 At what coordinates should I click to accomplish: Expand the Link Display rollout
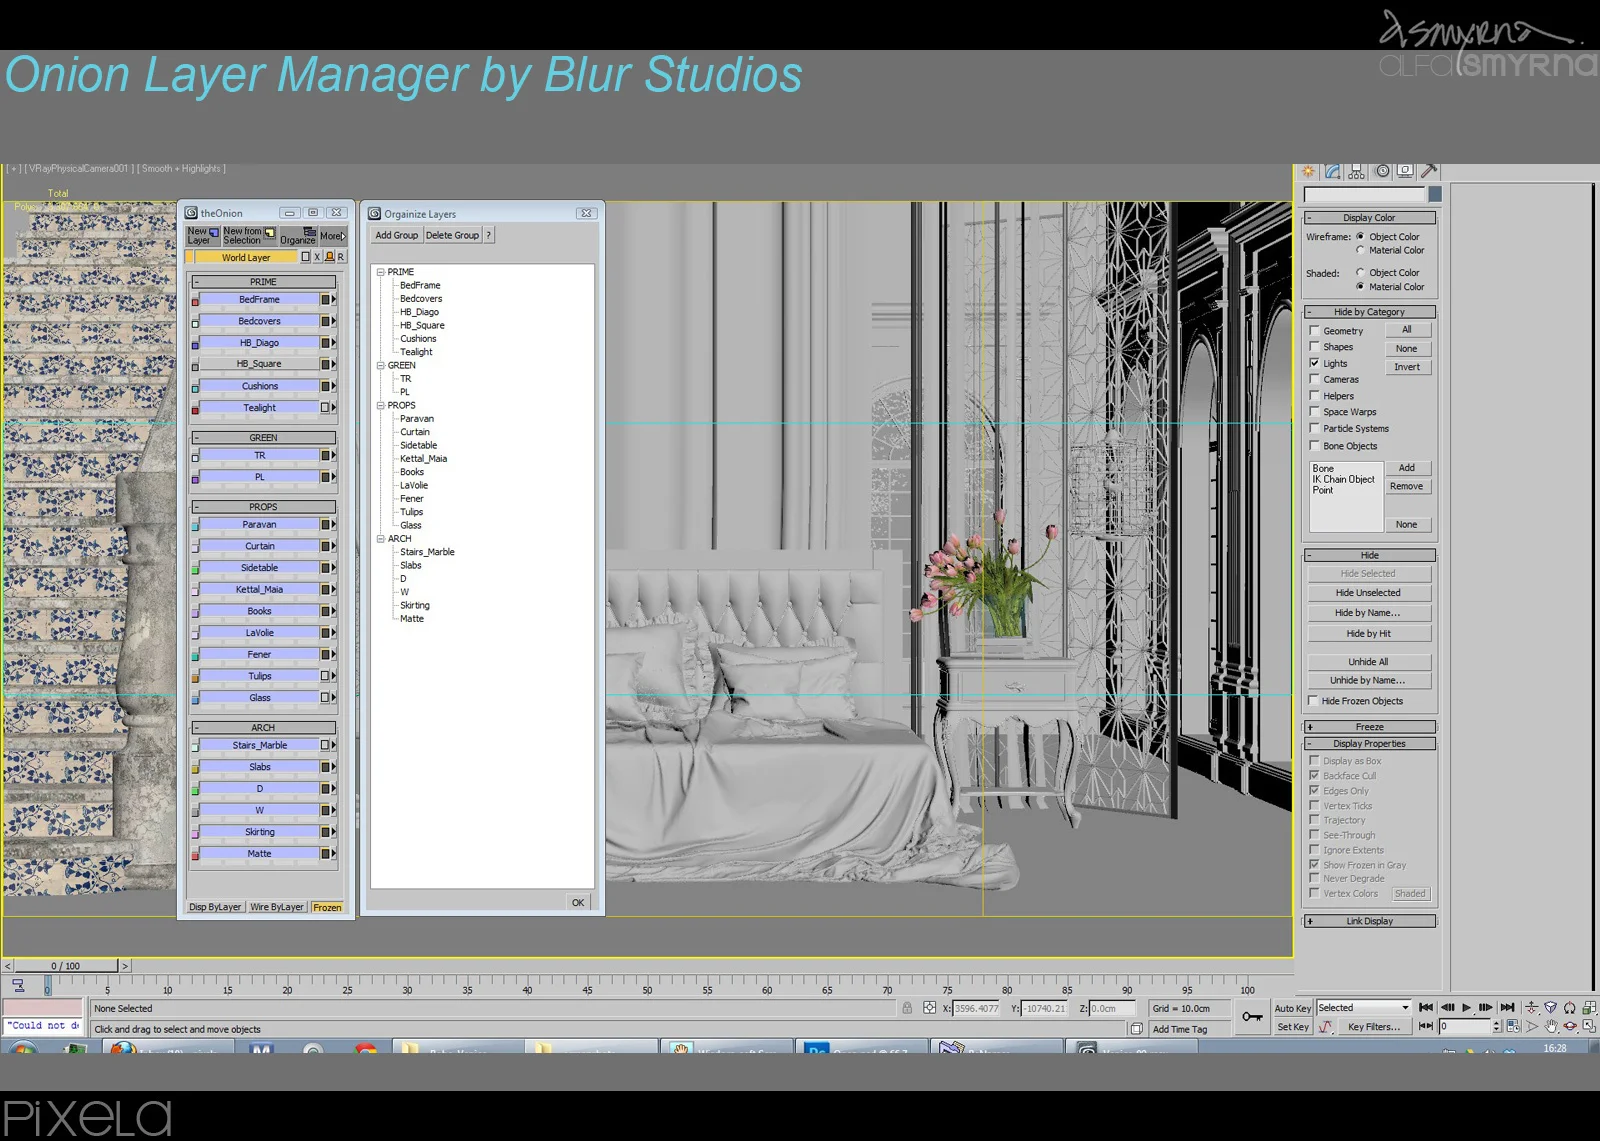pyautogui.click(x=1369, y=921)
